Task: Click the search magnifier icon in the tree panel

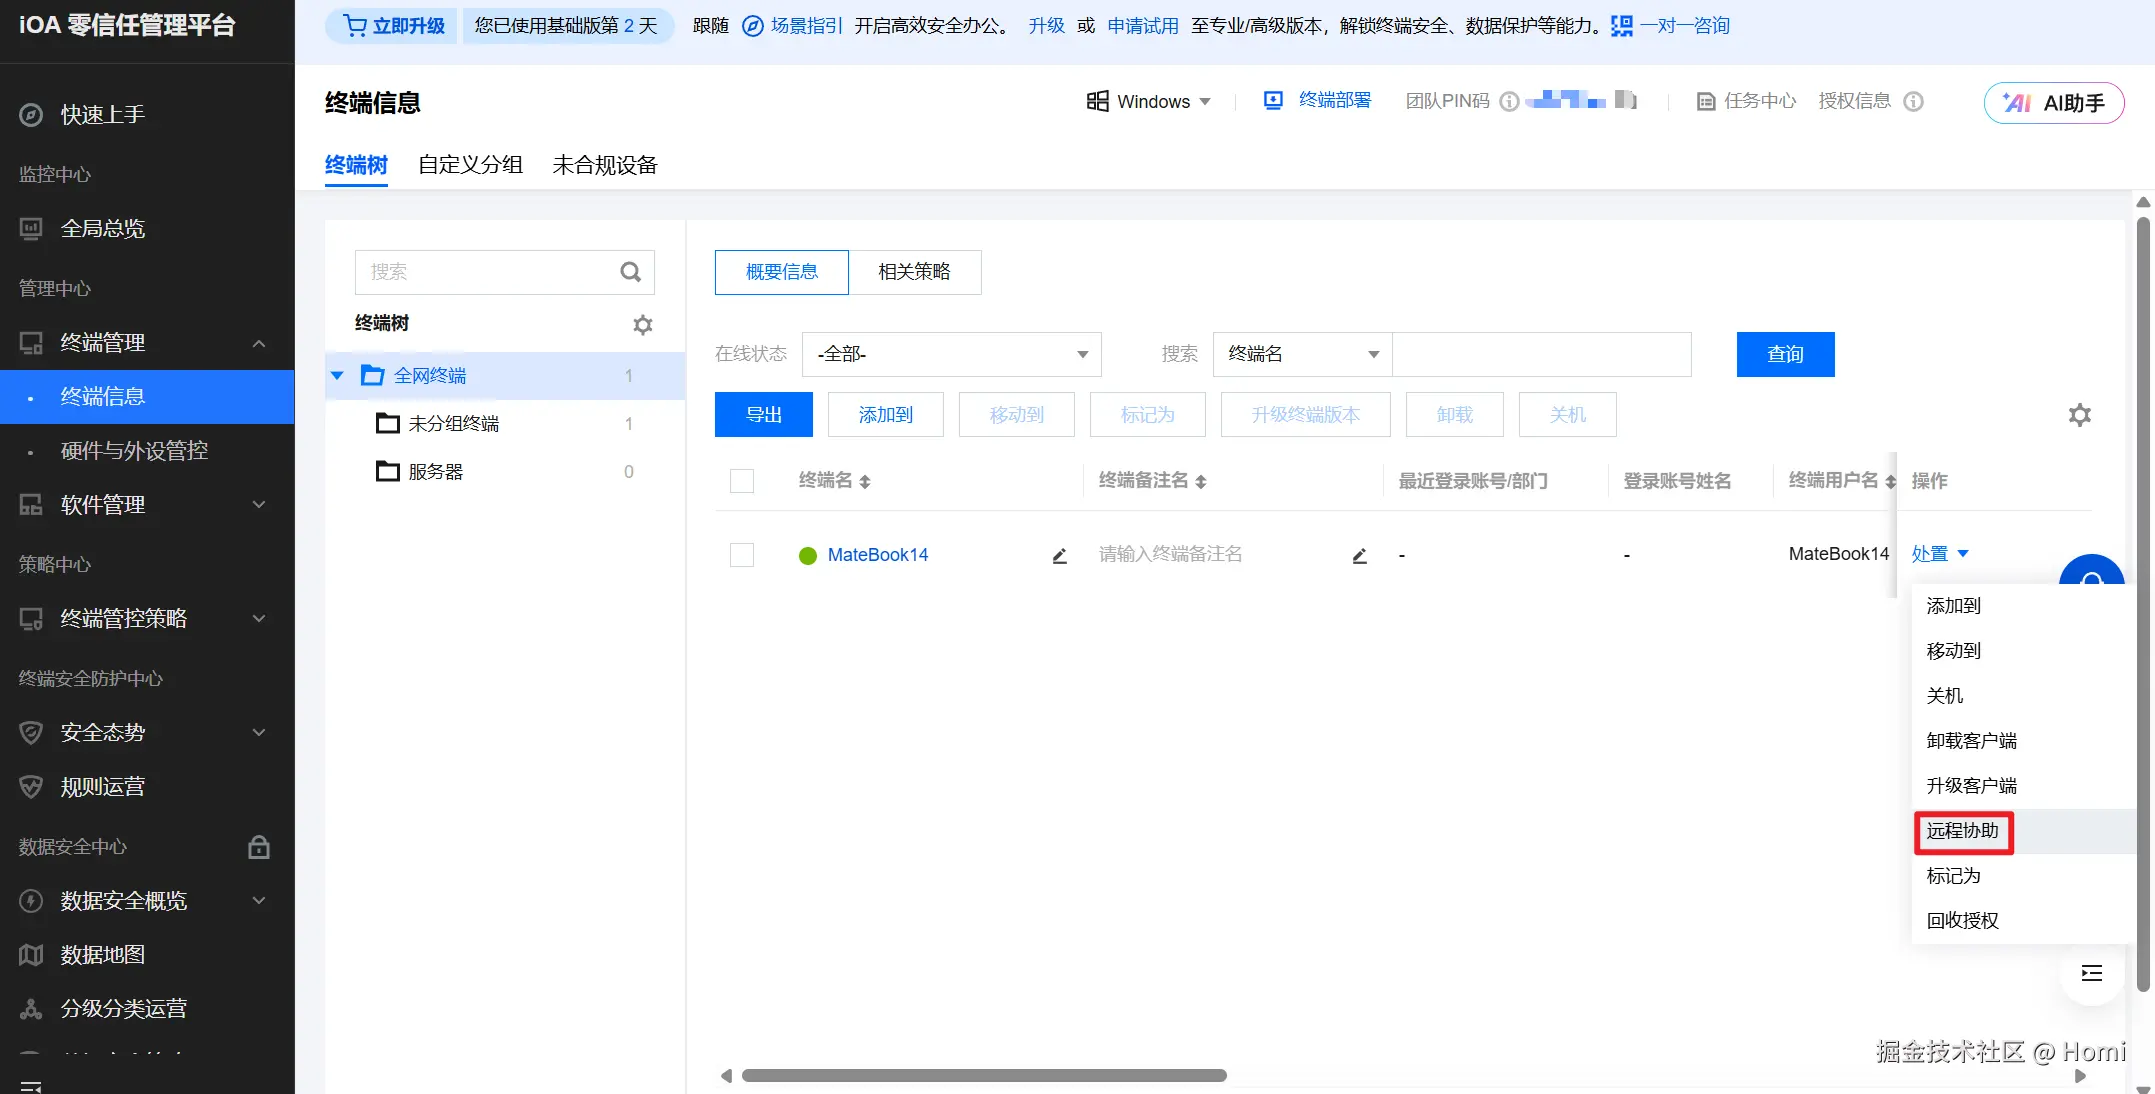Action: 630,272
